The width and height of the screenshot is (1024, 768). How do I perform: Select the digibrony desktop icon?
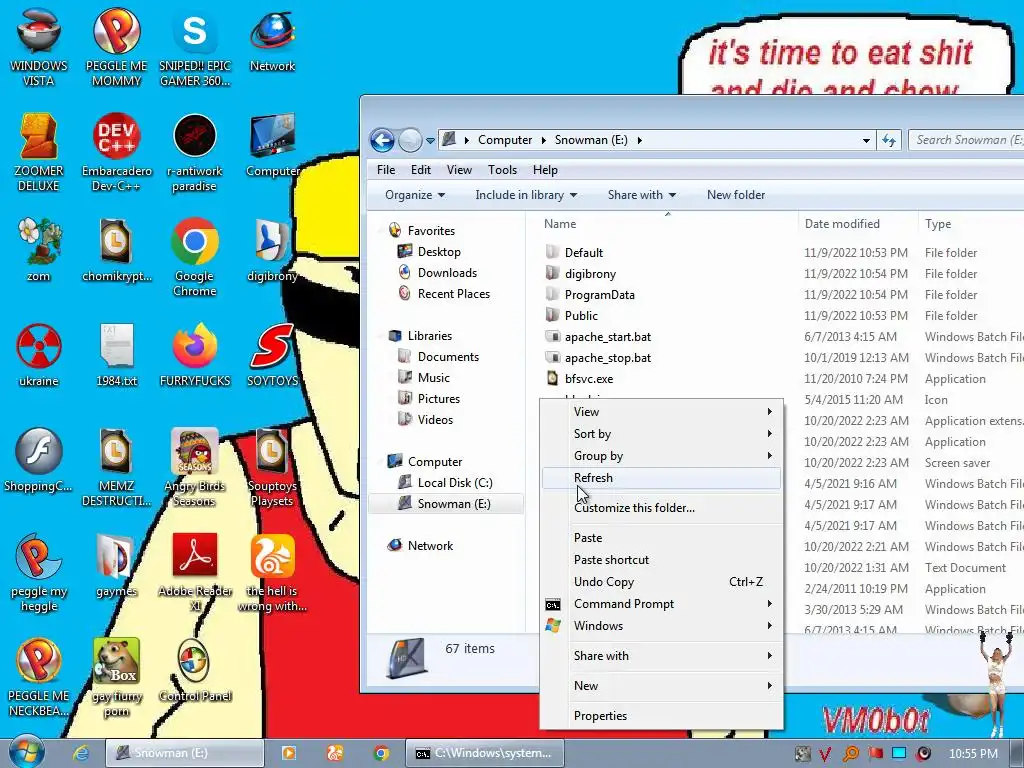pos(272,250)
